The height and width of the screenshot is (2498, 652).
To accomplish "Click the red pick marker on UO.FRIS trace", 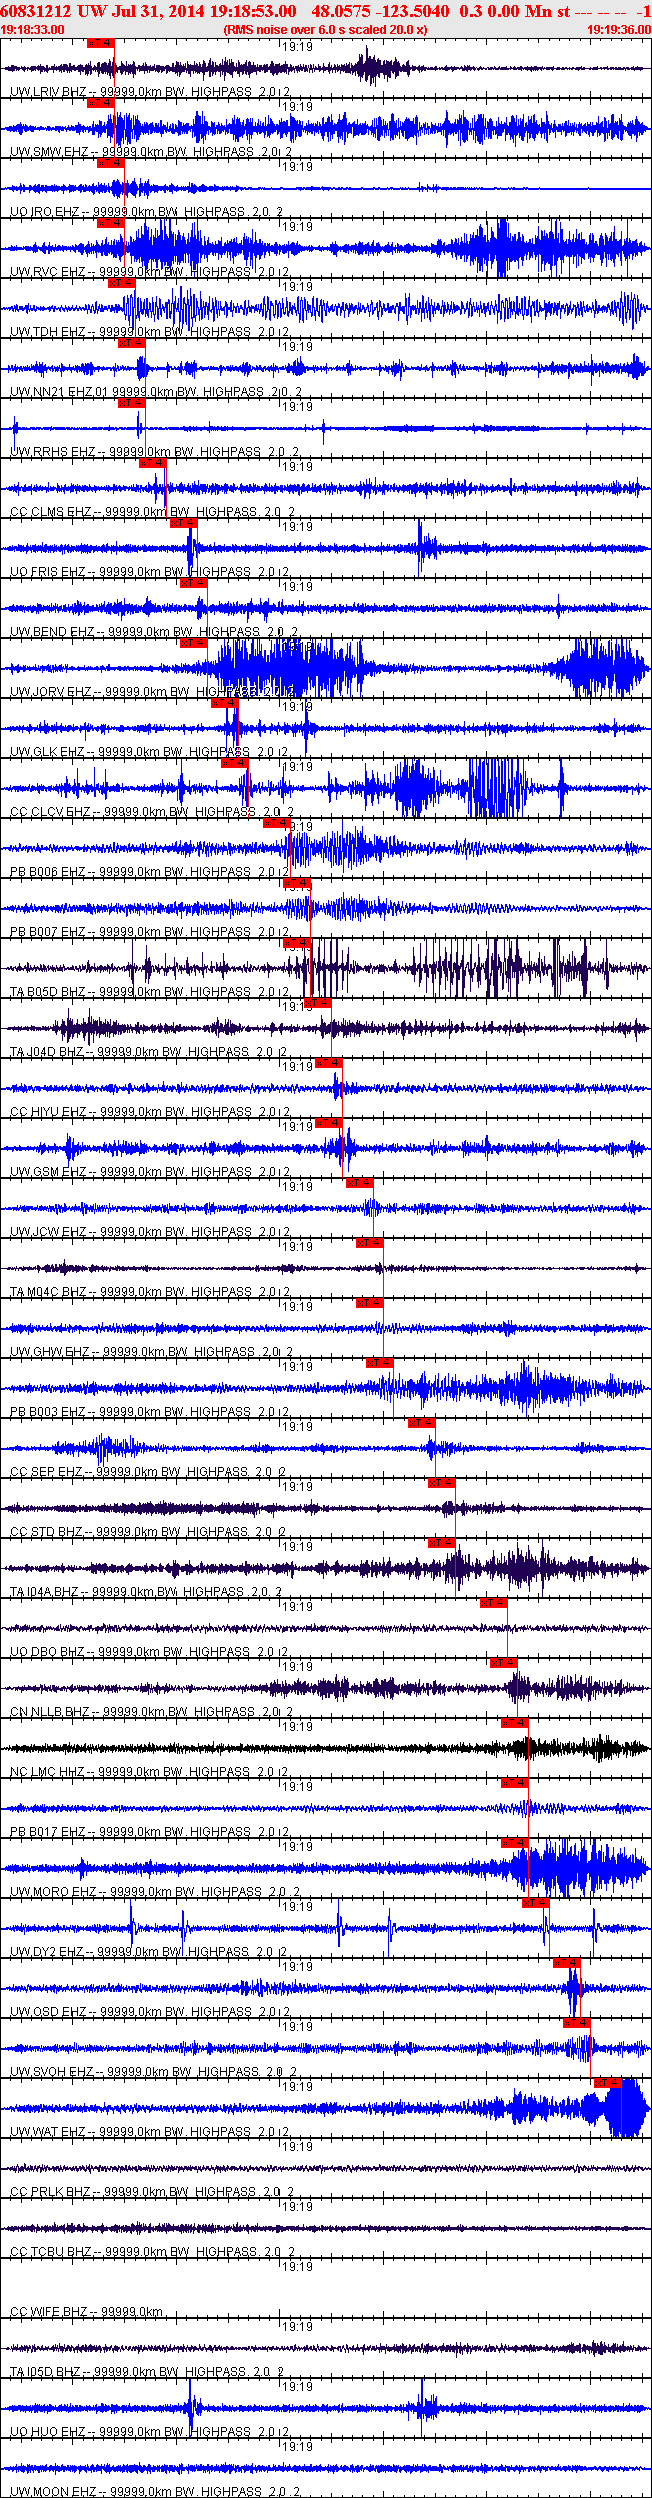I will click(x=184, y=523).
